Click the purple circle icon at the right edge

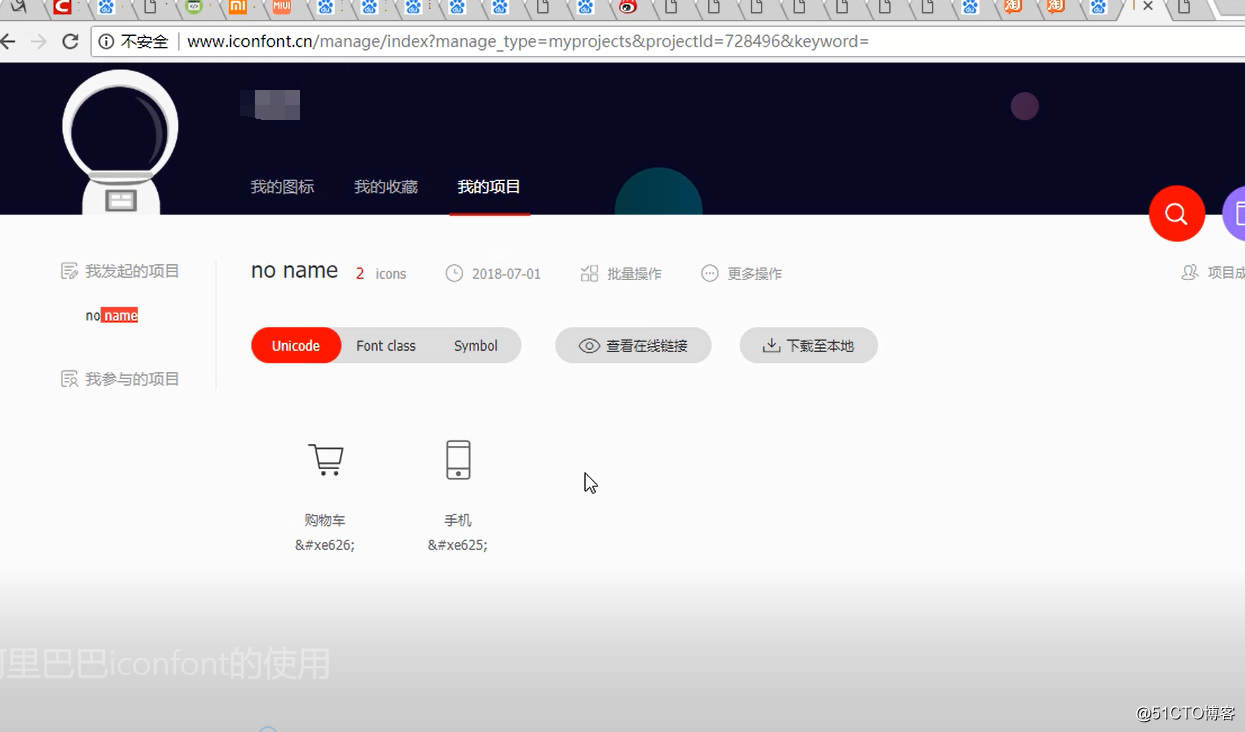[1234, 213]
